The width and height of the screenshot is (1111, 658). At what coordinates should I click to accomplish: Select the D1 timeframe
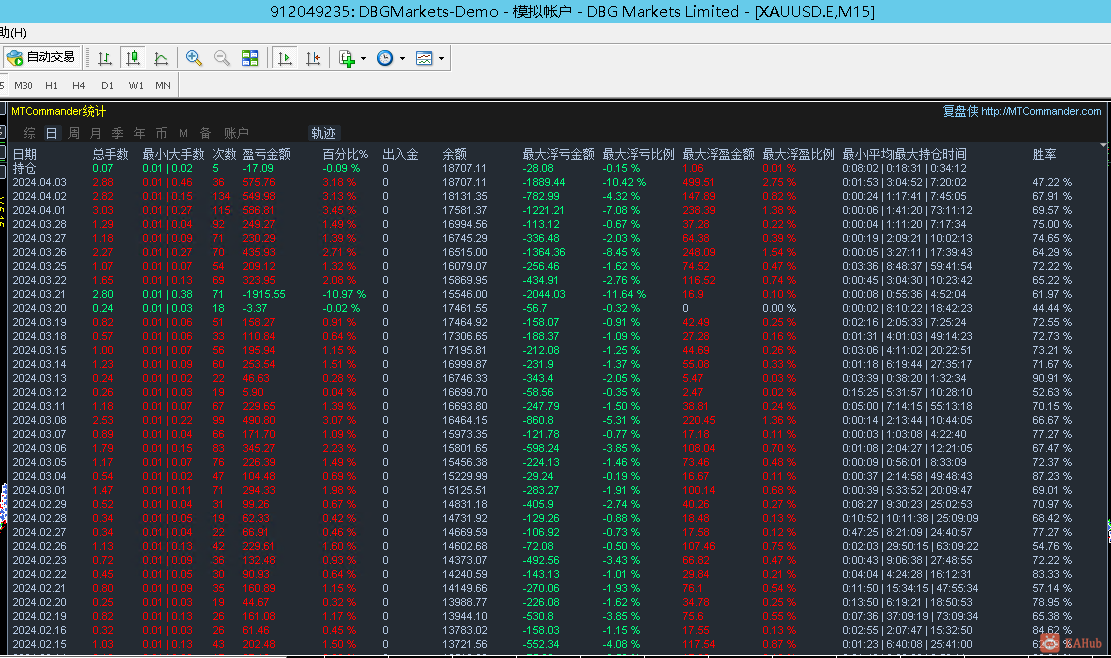(x=107, y=85)
